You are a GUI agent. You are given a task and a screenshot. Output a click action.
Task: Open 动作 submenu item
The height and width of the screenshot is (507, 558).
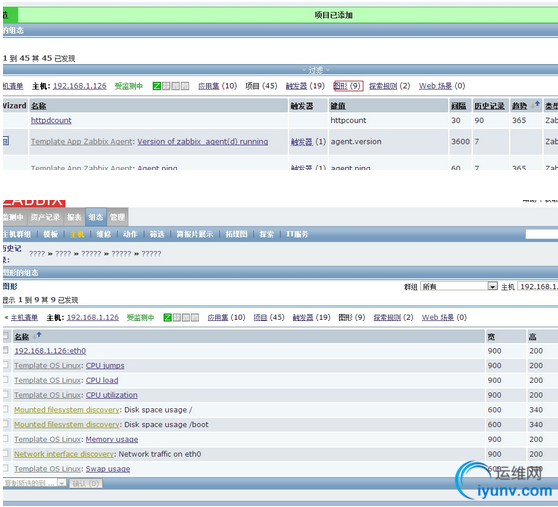click(x=130, y=234)
